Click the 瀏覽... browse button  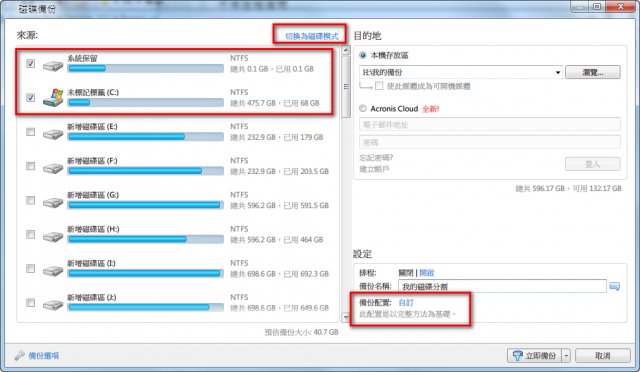pos(593,72)
